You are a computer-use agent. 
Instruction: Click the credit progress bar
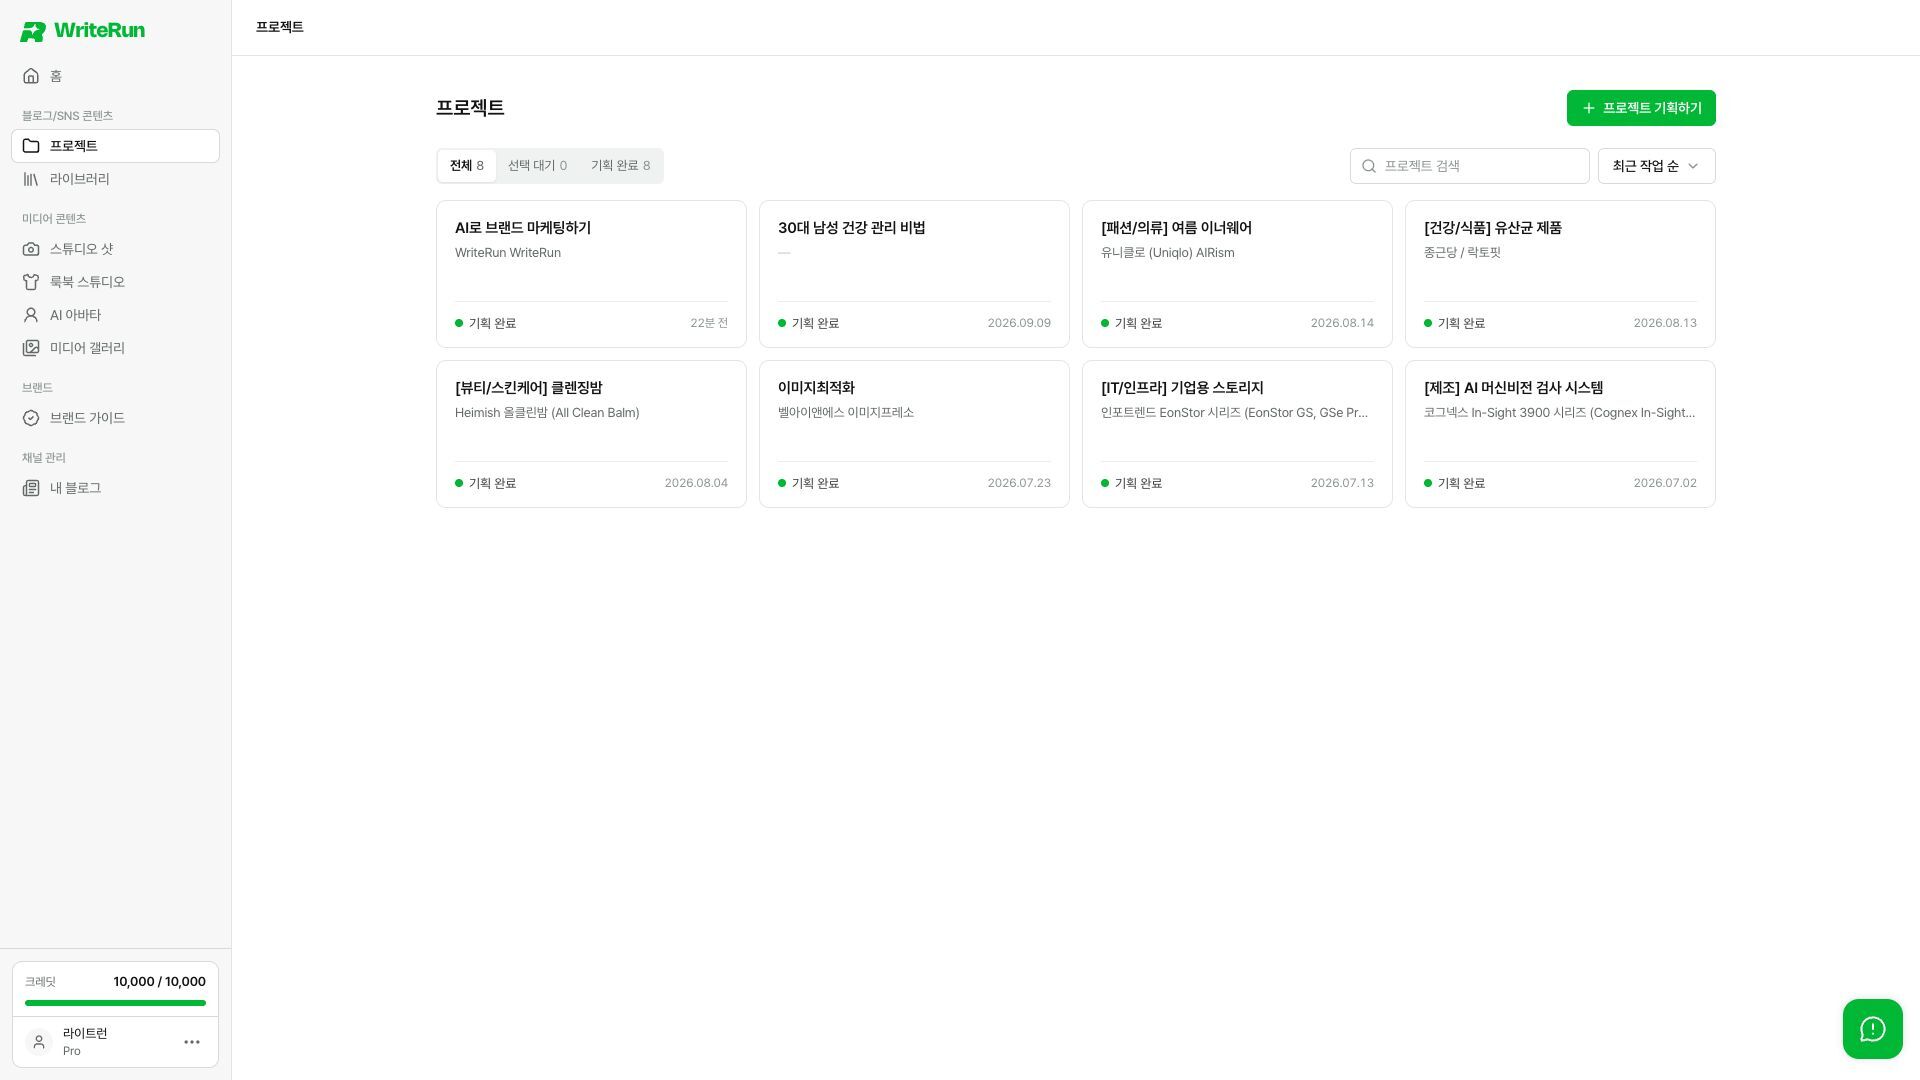point(115,1003)
